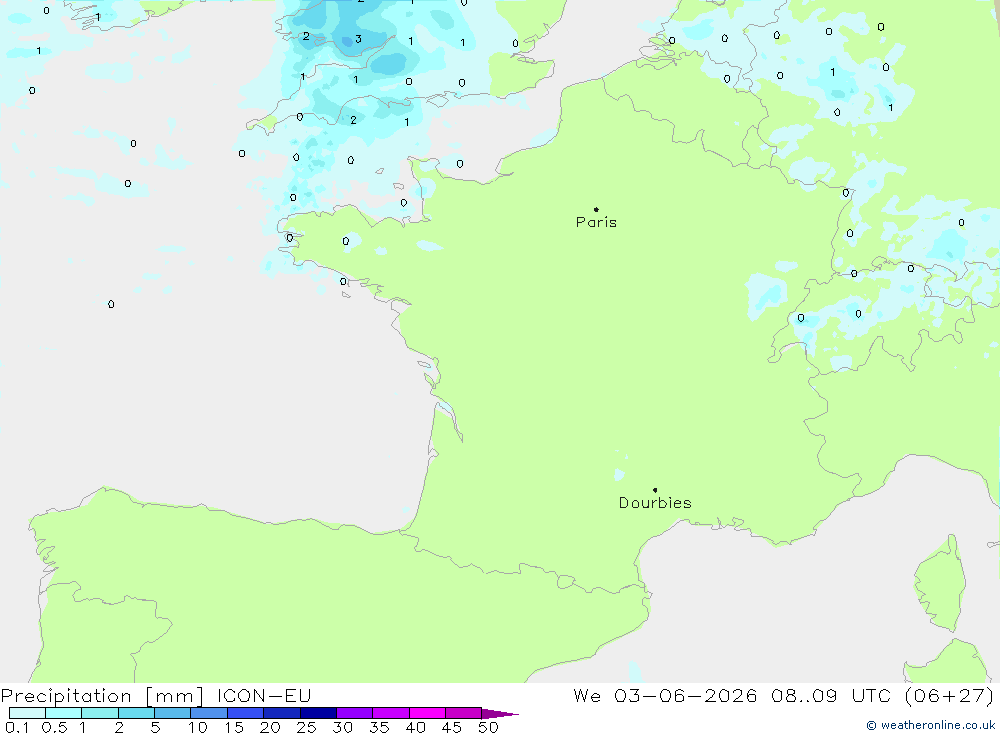This screenshot has height=733, width=1000.
Task: Open the weatheronline.co.uk copyright link
Action: [x=930, y=725]
